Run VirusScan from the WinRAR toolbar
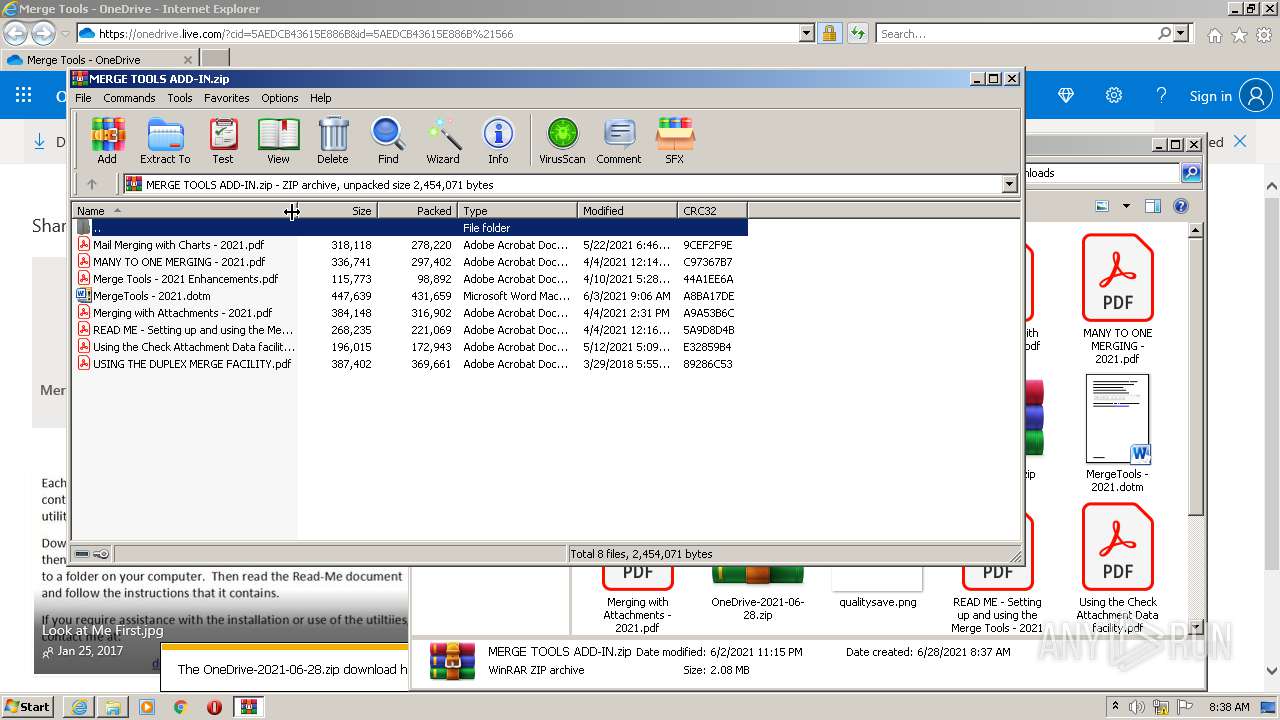The width and height of the screenshot is (1280, 720). click(x=562, y=140)
